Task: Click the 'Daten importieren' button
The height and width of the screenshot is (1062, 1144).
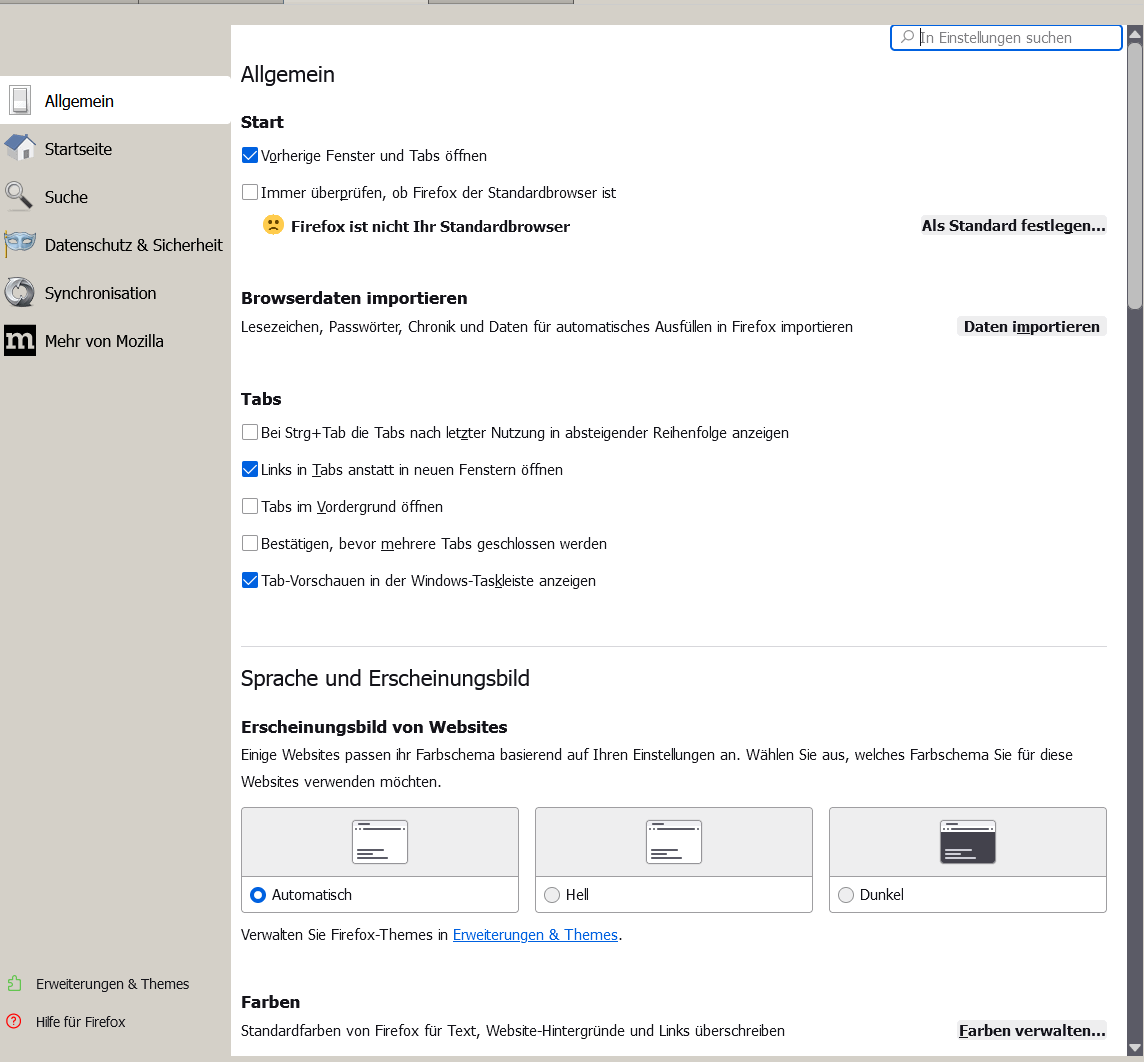Action: pos(1031,327)
